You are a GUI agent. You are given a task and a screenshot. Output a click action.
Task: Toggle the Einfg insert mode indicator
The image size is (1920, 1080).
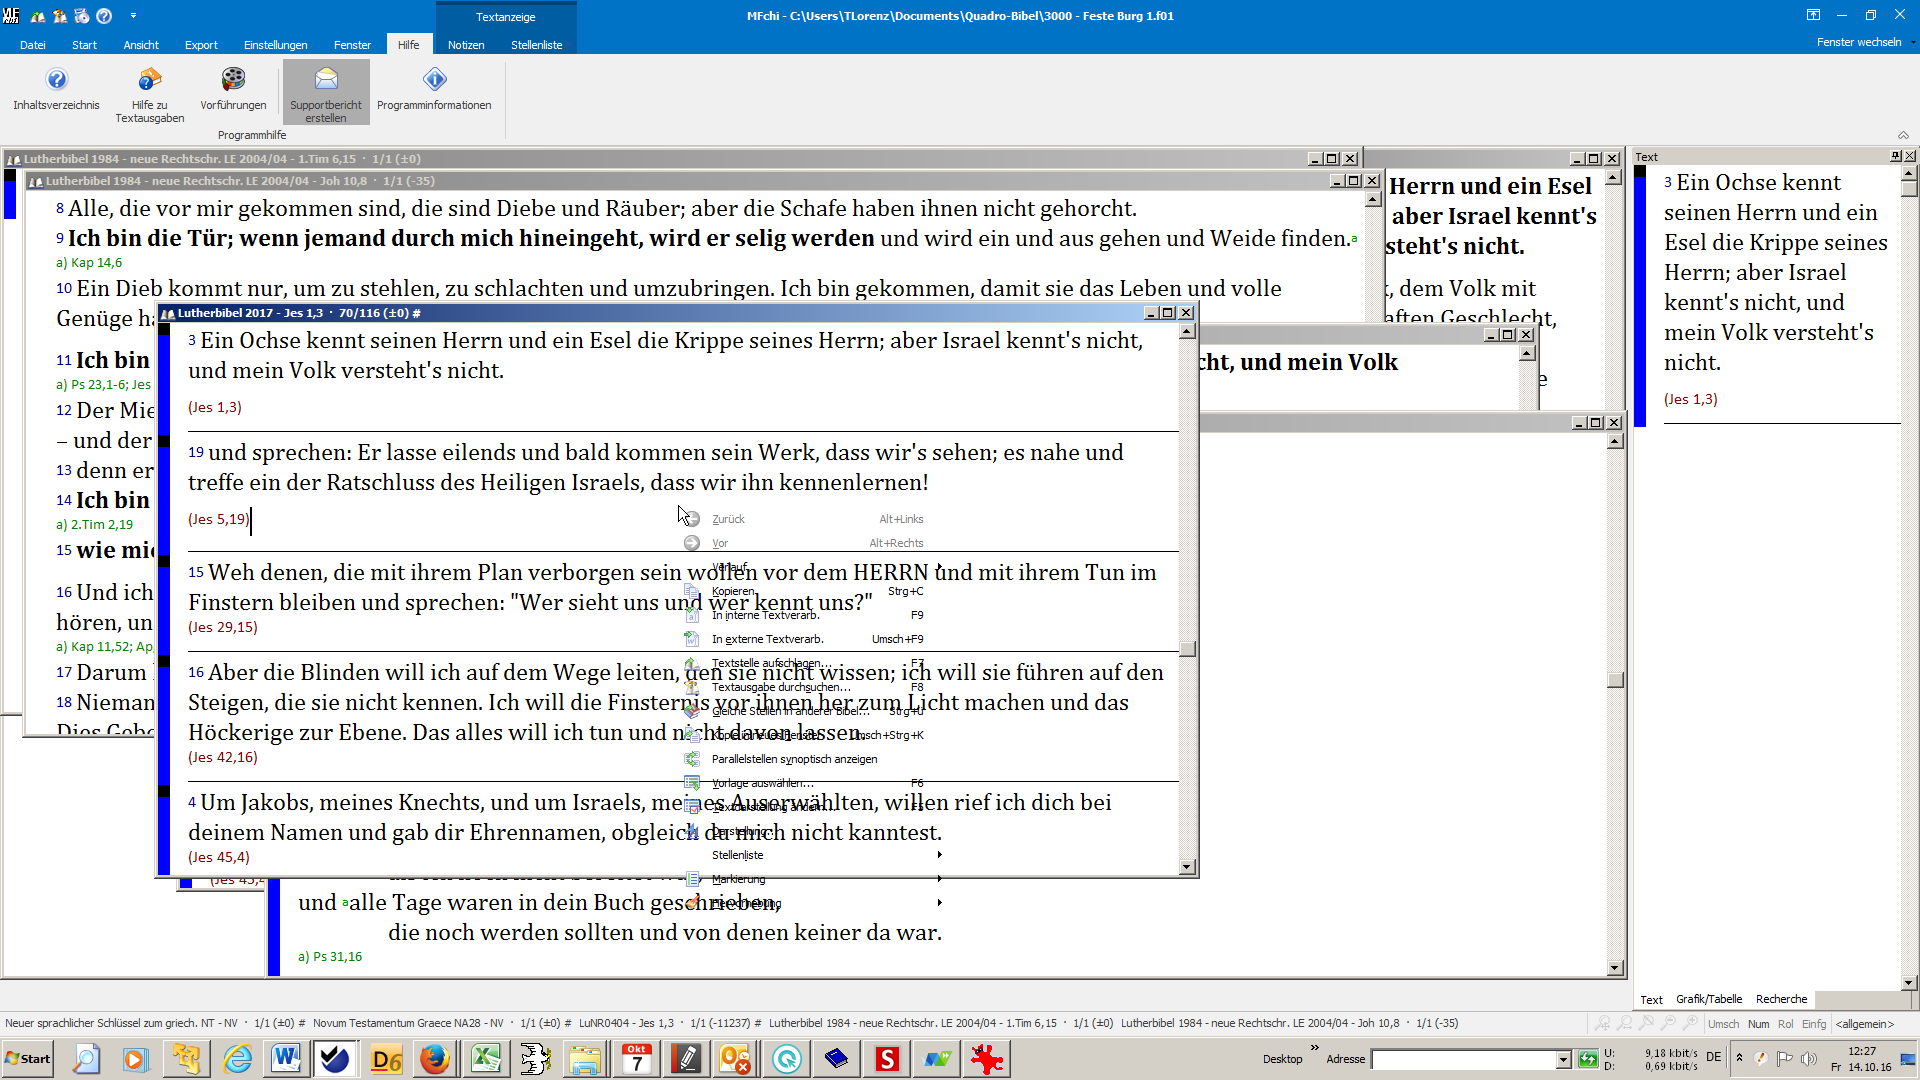click(x=1813, y=1024)
